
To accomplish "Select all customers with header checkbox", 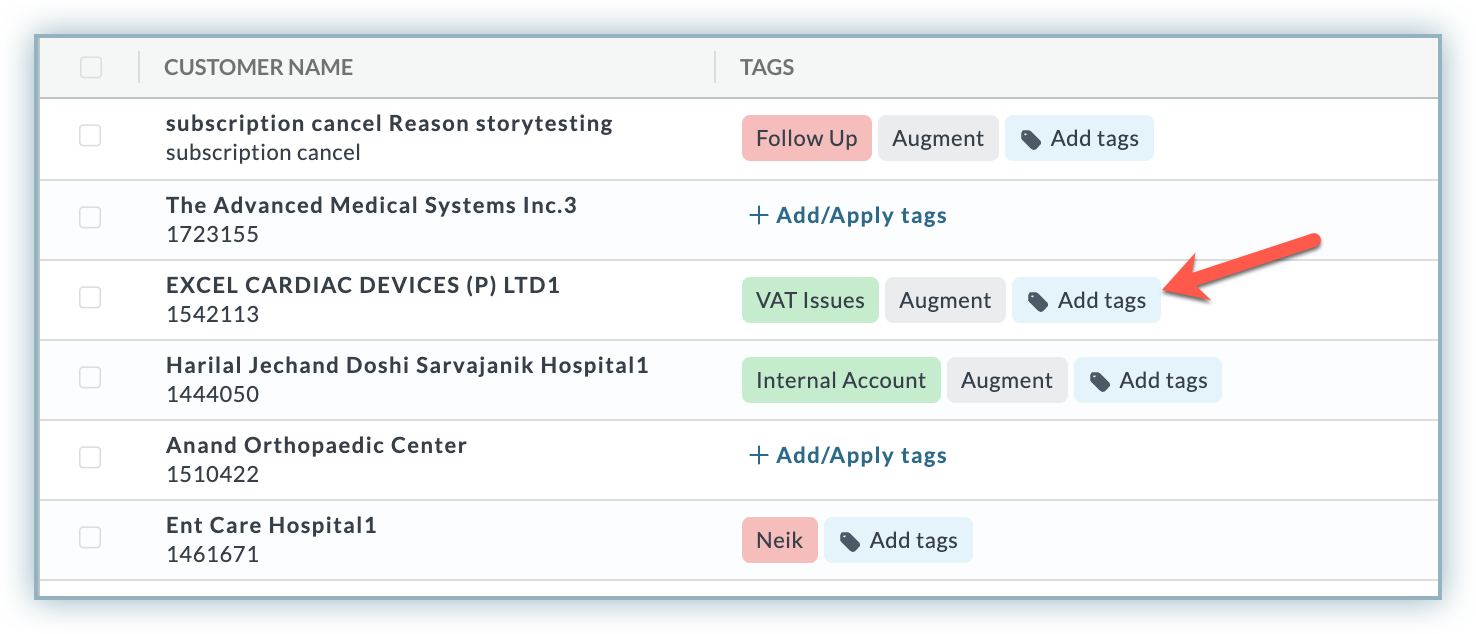I will click(90, 67).
